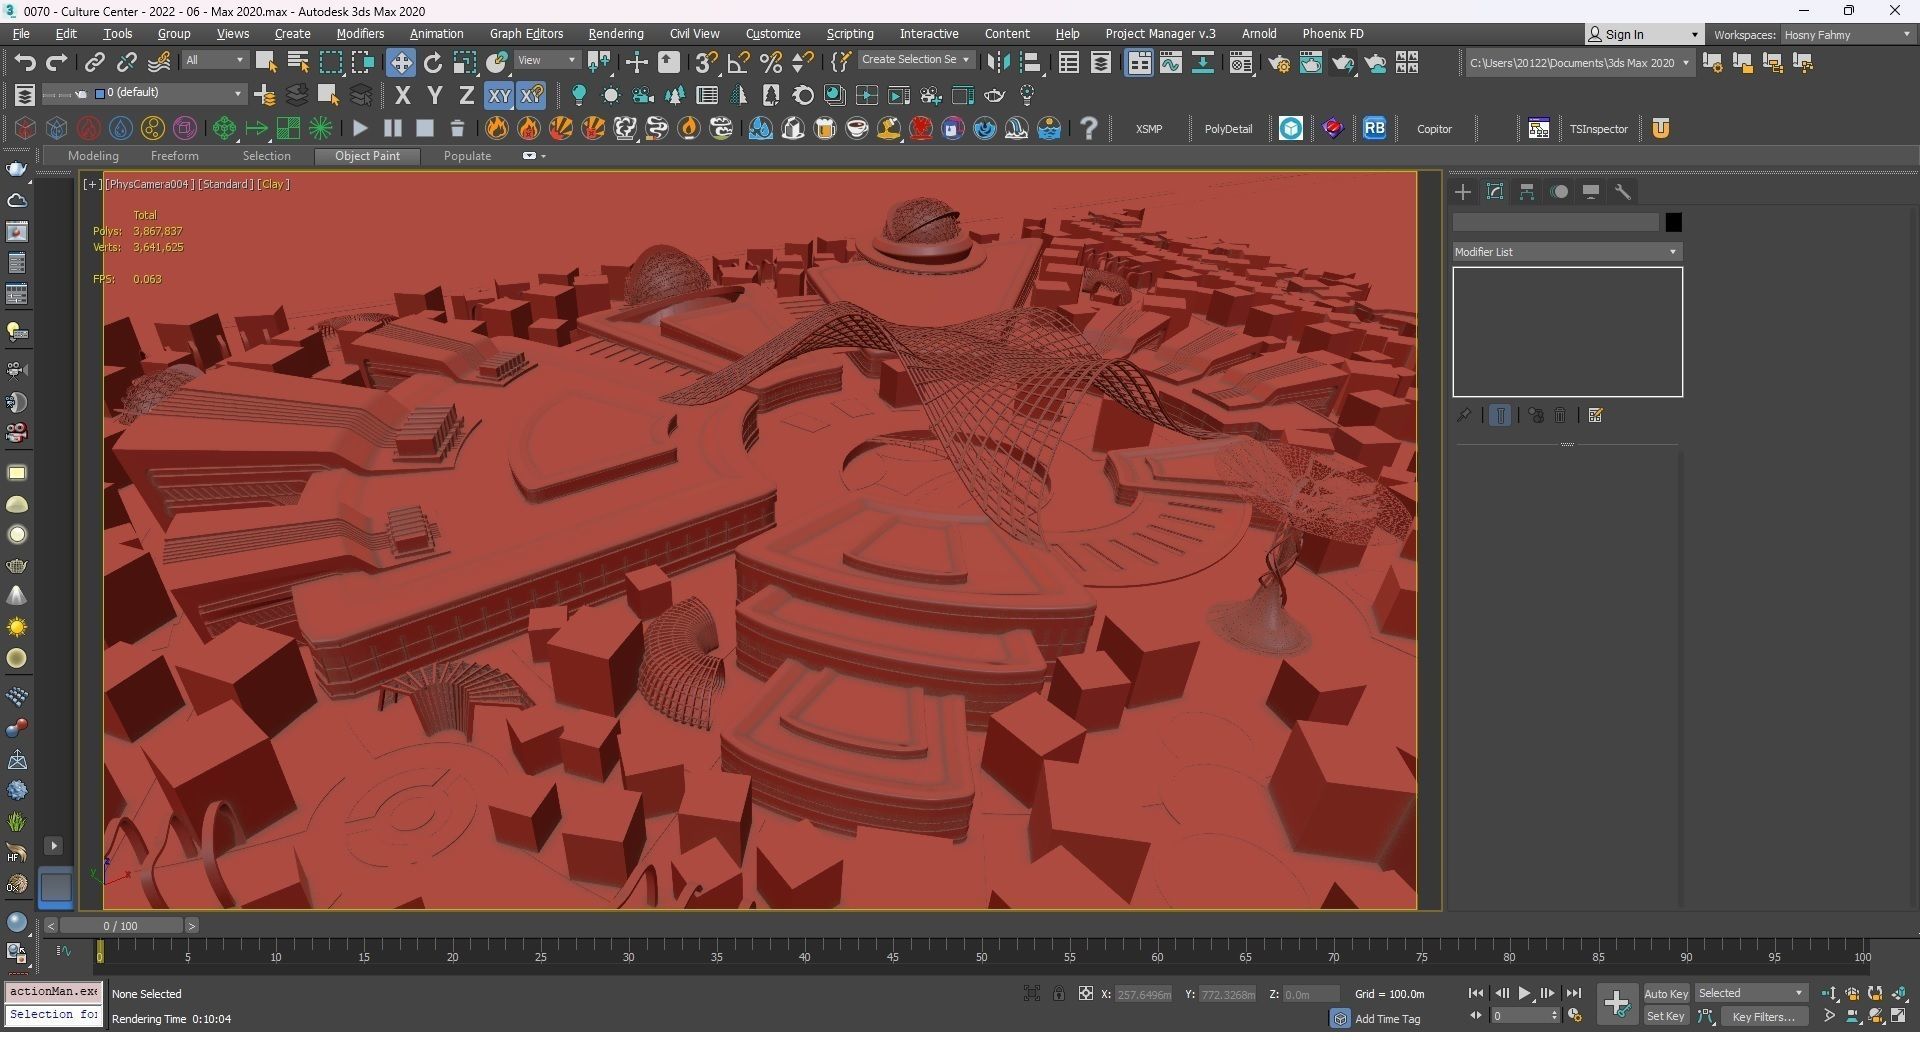Viewport: 1920px width, 1040px height.
Task: Click the object name input field
Action: [1556, 222]
